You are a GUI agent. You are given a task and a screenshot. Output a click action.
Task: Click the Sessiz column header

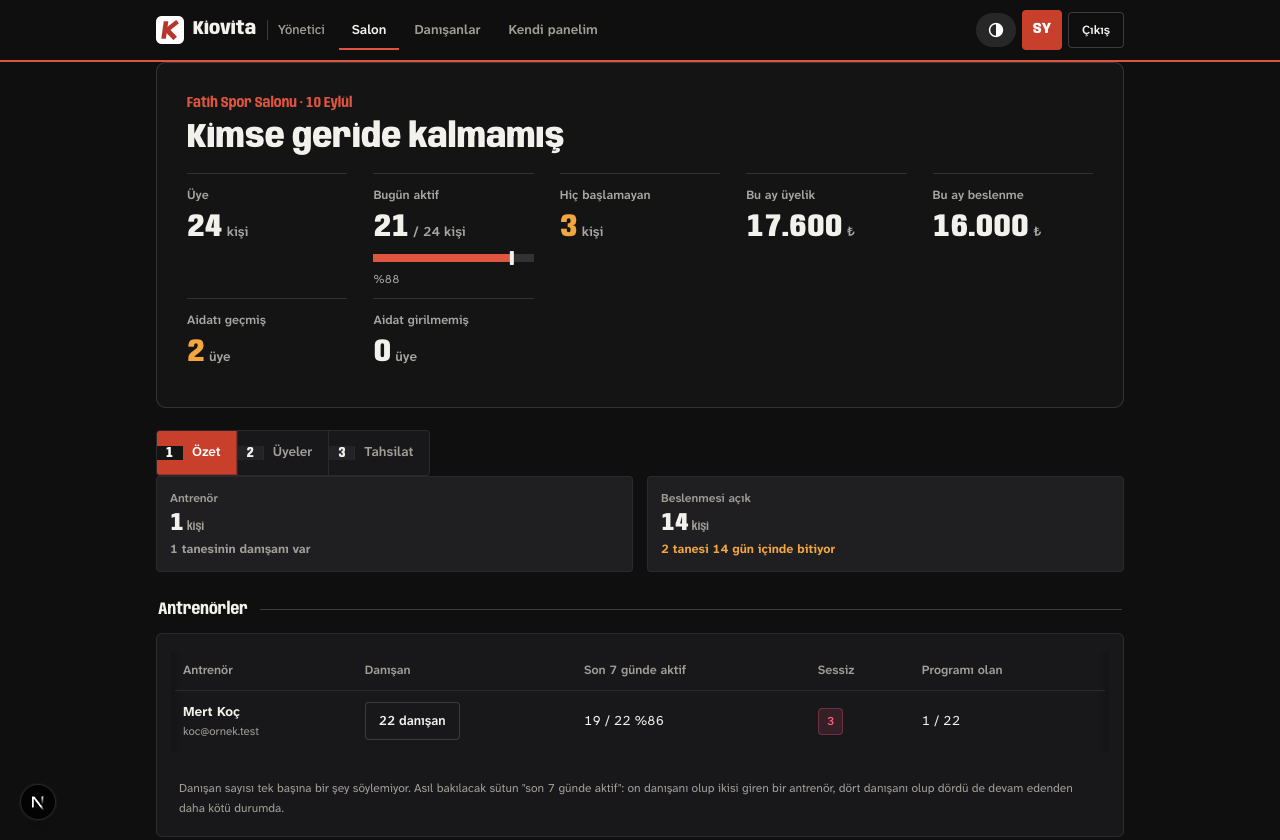point(836,670)
